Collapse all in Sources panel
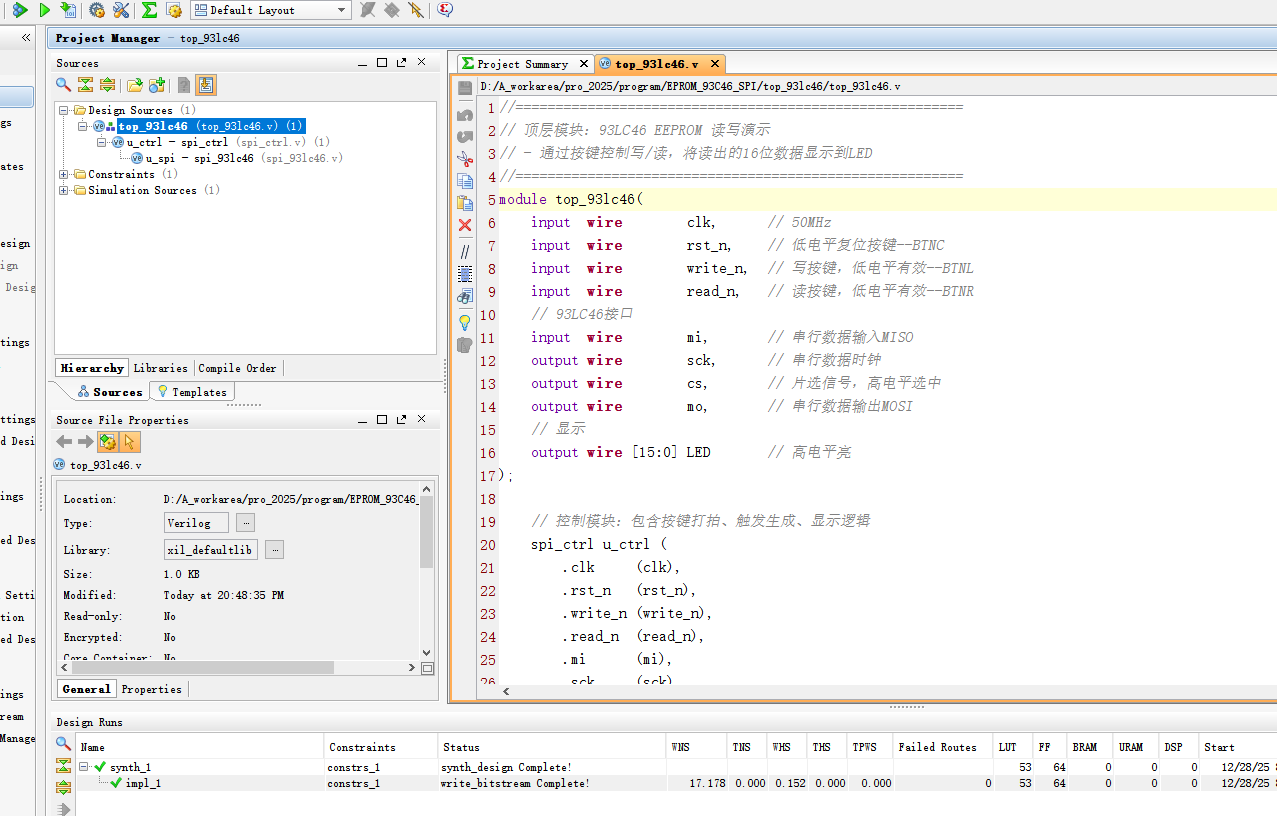The width and height of the screenshot is (1277, 816). 85,85
